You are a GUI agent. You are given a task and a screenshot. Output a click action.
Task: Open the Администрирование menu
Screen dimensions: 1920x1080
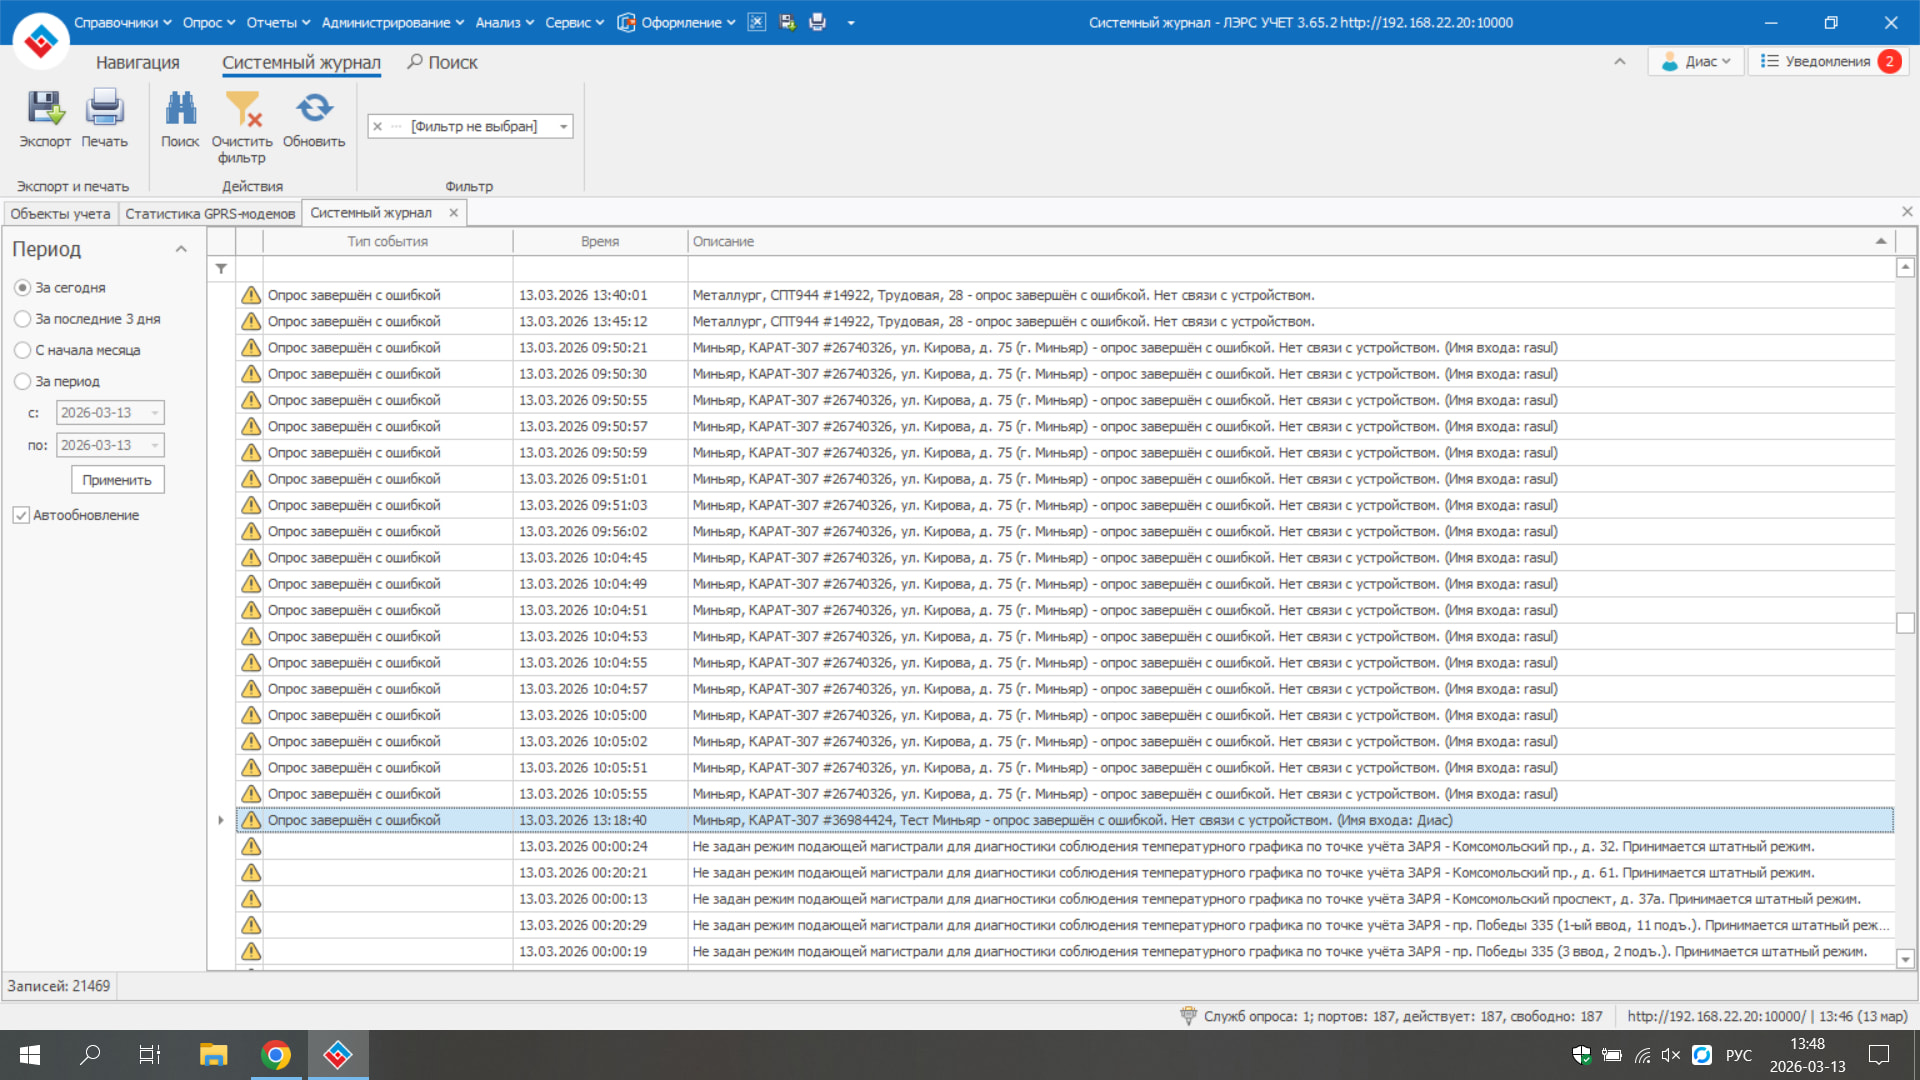pyautogui.click(x=392, y=22)
